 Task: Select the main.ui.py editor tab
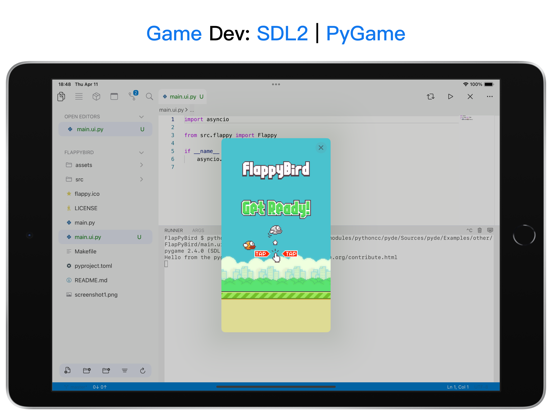(182, 96)
